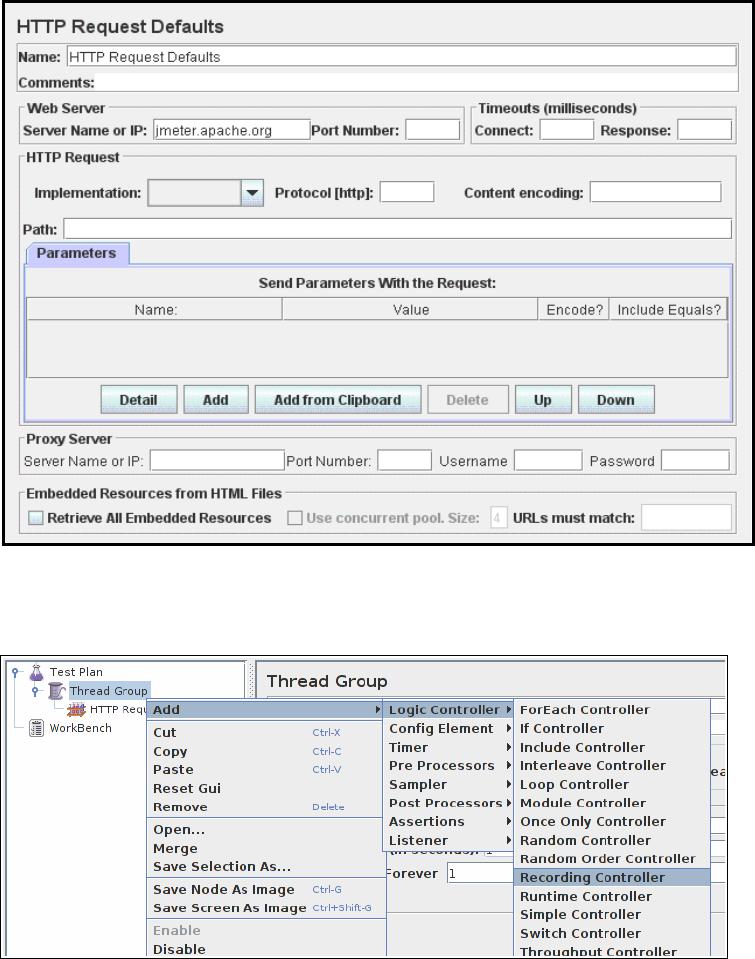Open the Parameters tab
Image resolution: width=755 pixels, height=959 pixels.
pyautogui.click(x=76, y=253)
